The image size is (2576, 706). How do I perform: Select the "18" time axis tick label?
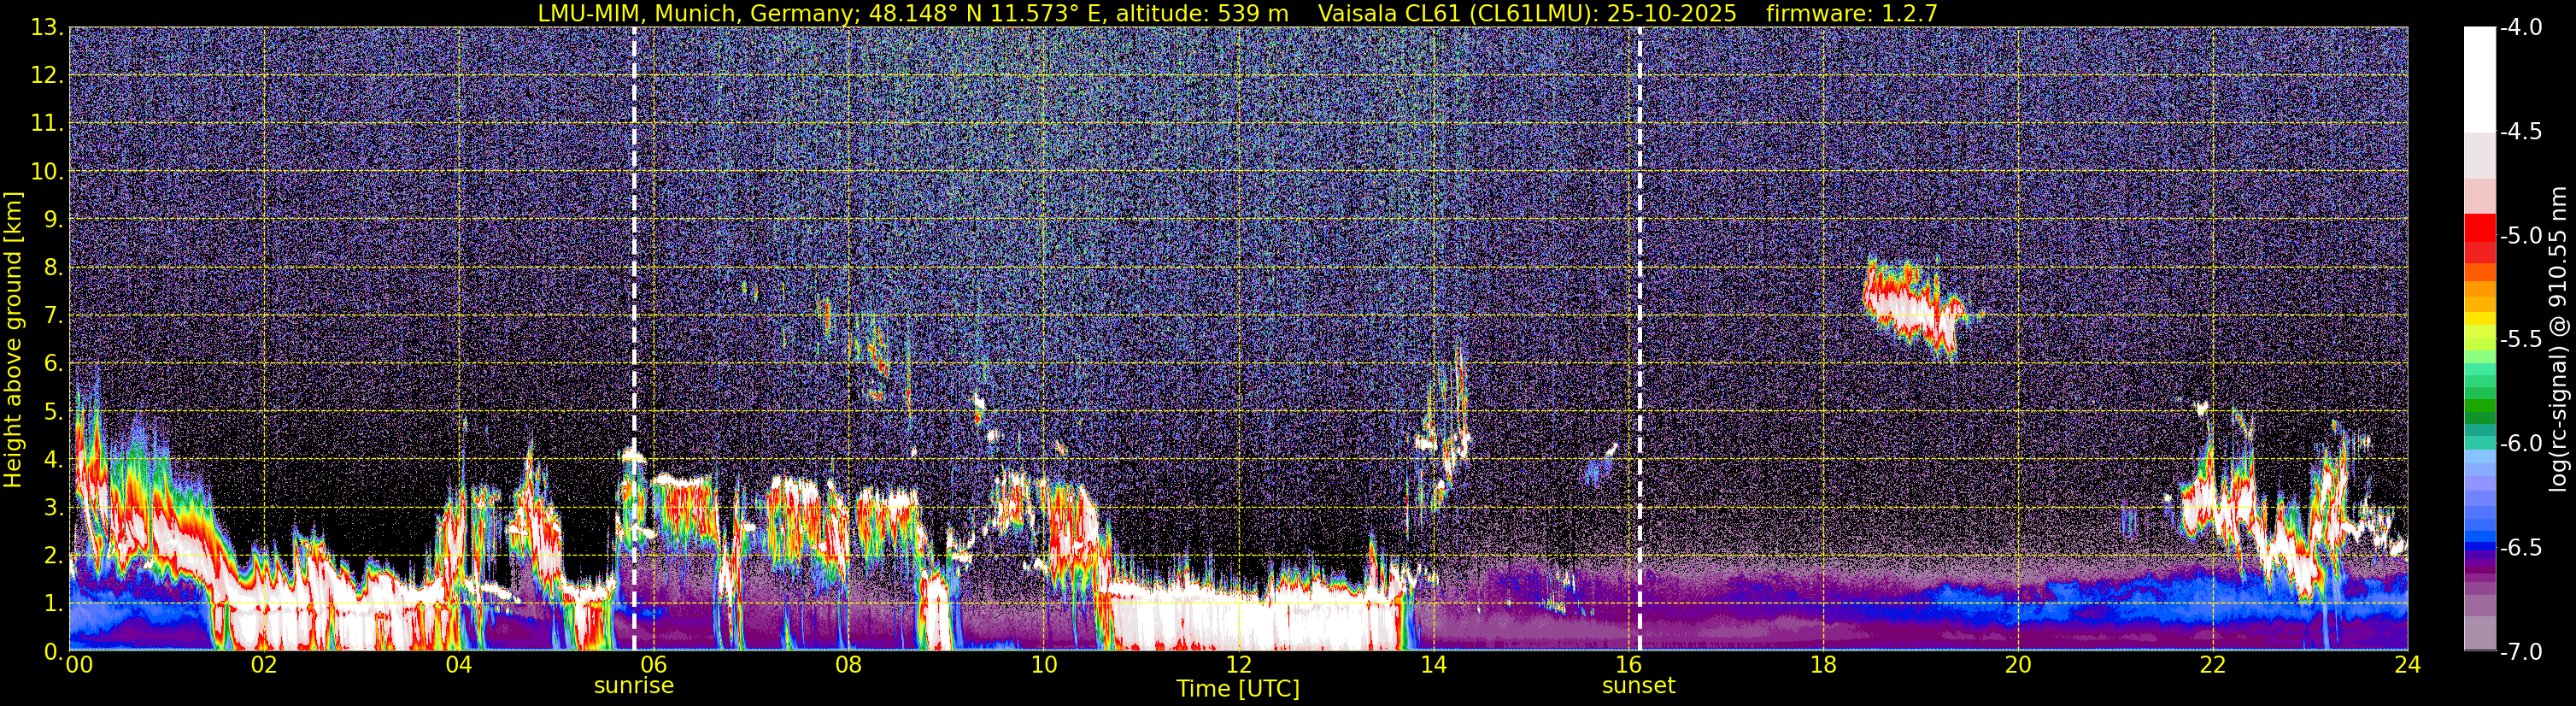coord(1823,665)
